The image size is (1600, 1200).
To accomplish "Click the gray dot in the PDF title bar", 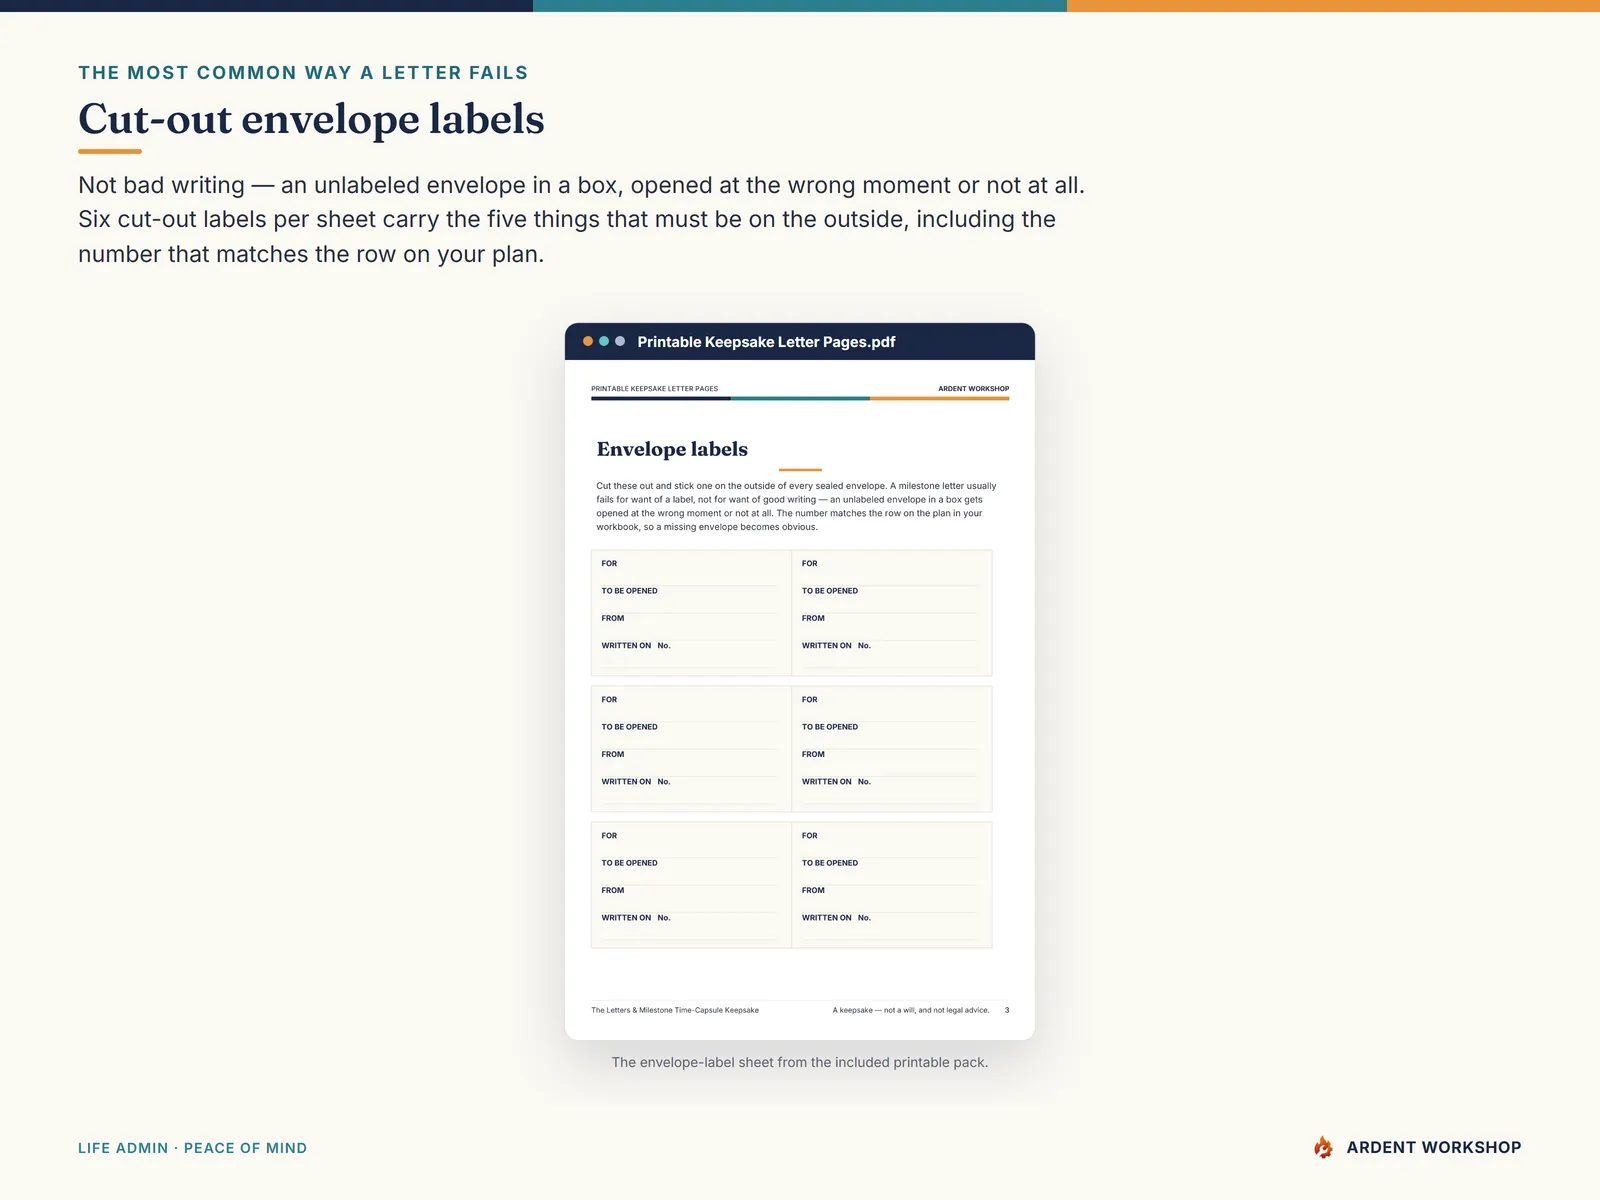I will pyautogui.click(x=620, y=341).
